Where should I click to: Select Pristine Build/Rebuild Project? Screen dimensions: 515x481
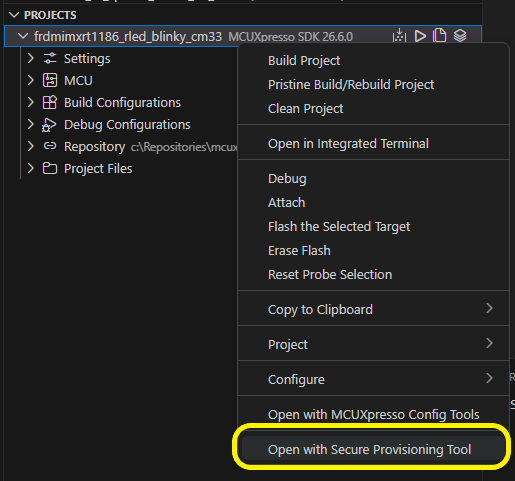[x=374, y=85]
